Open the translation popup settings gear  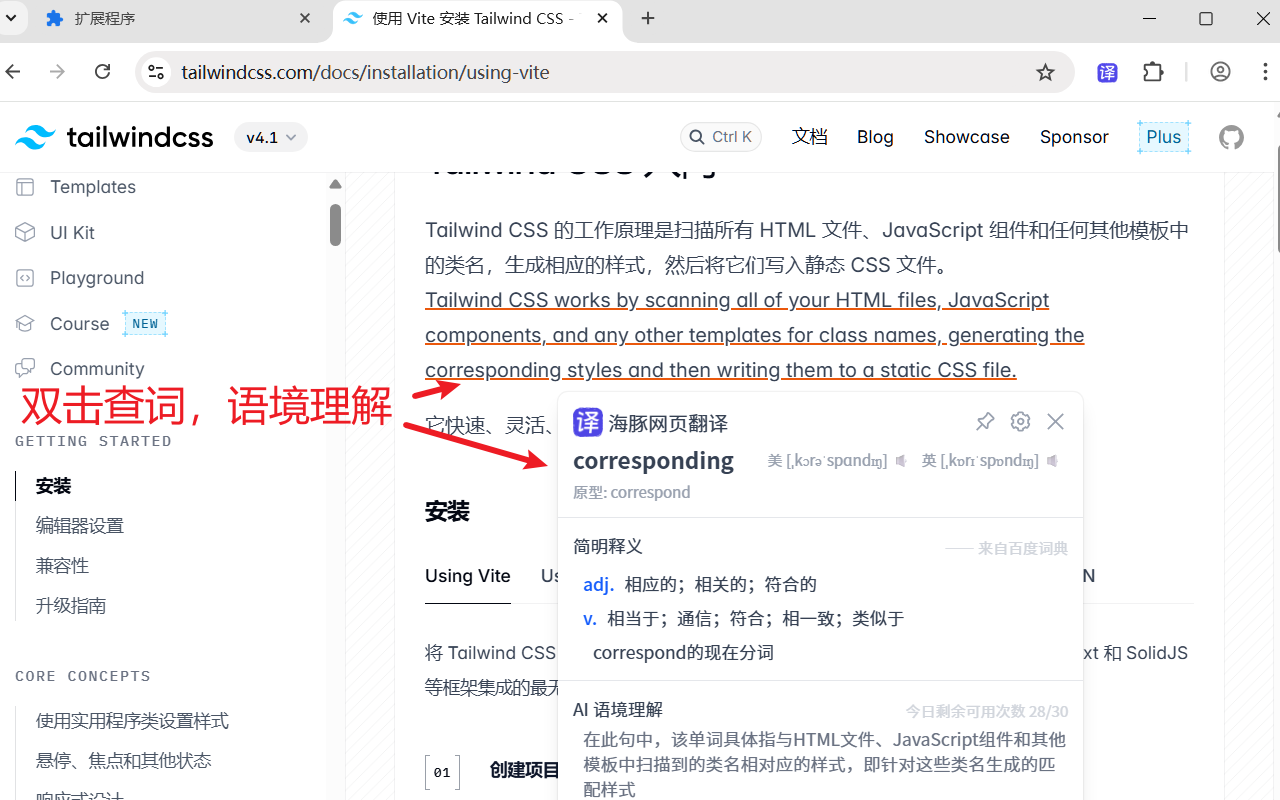click(x=1020, y=421)
